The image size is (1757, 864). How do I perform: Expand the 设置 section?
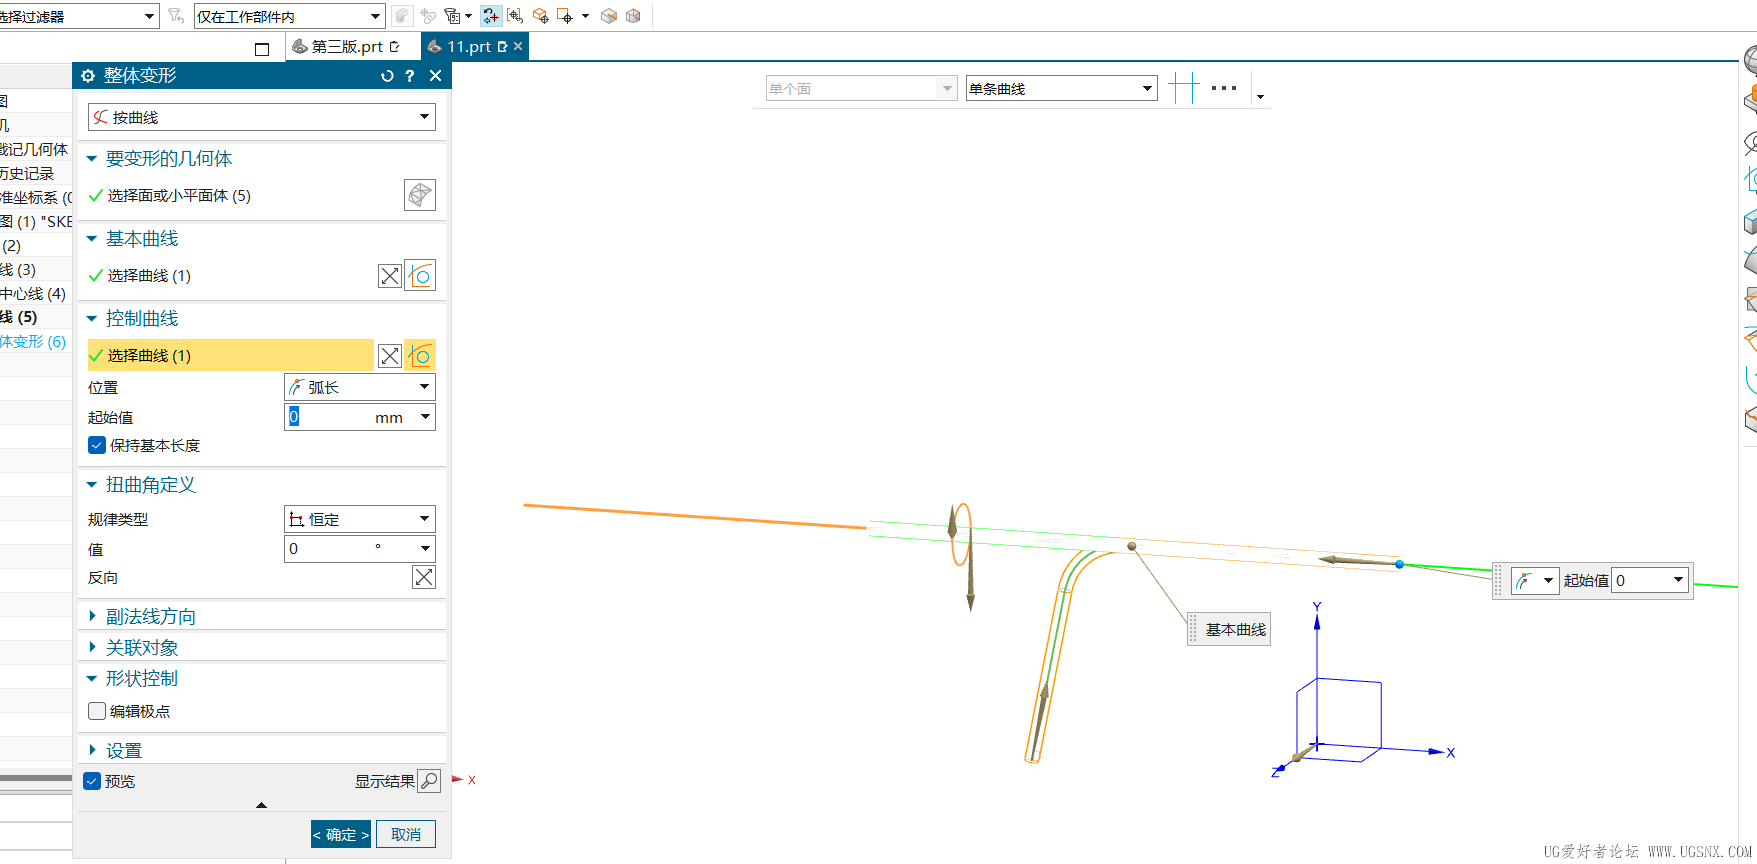coord(92,750)
